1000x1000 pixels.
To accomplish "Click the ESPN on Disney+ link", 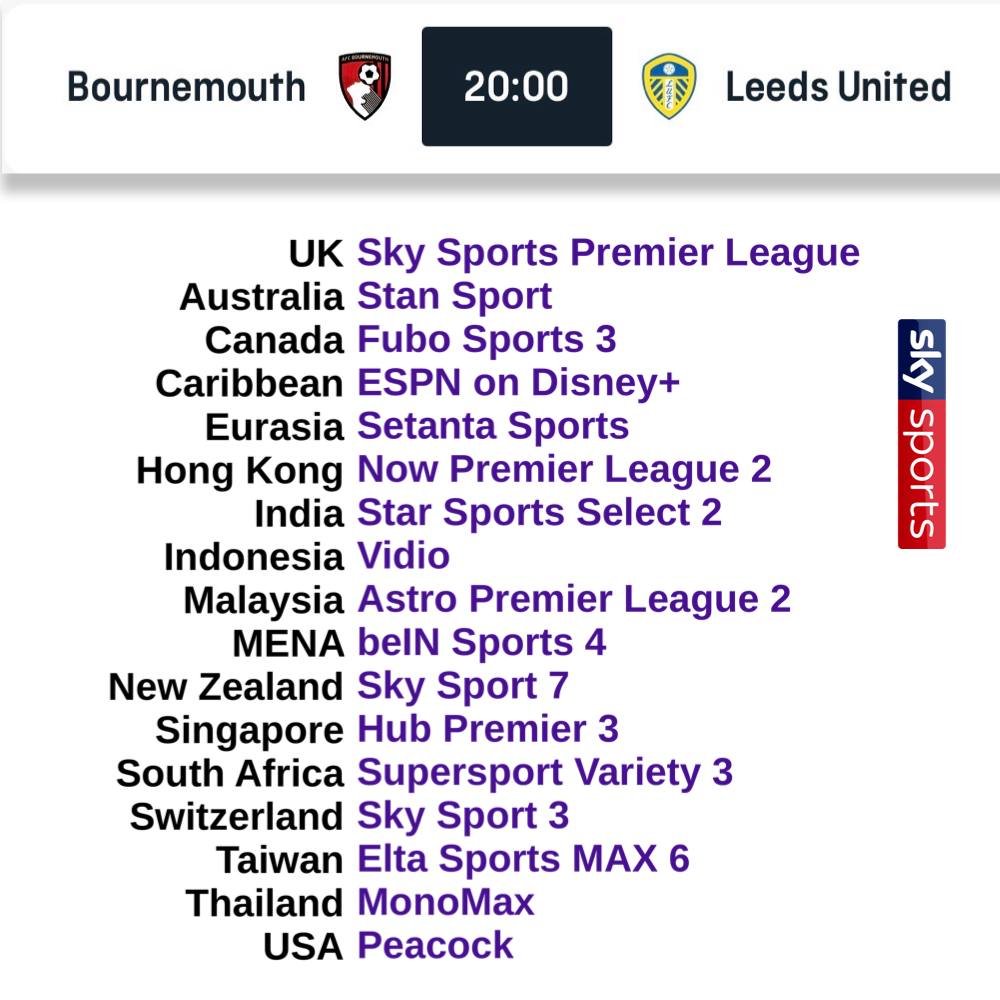I will tap(518, 383).
